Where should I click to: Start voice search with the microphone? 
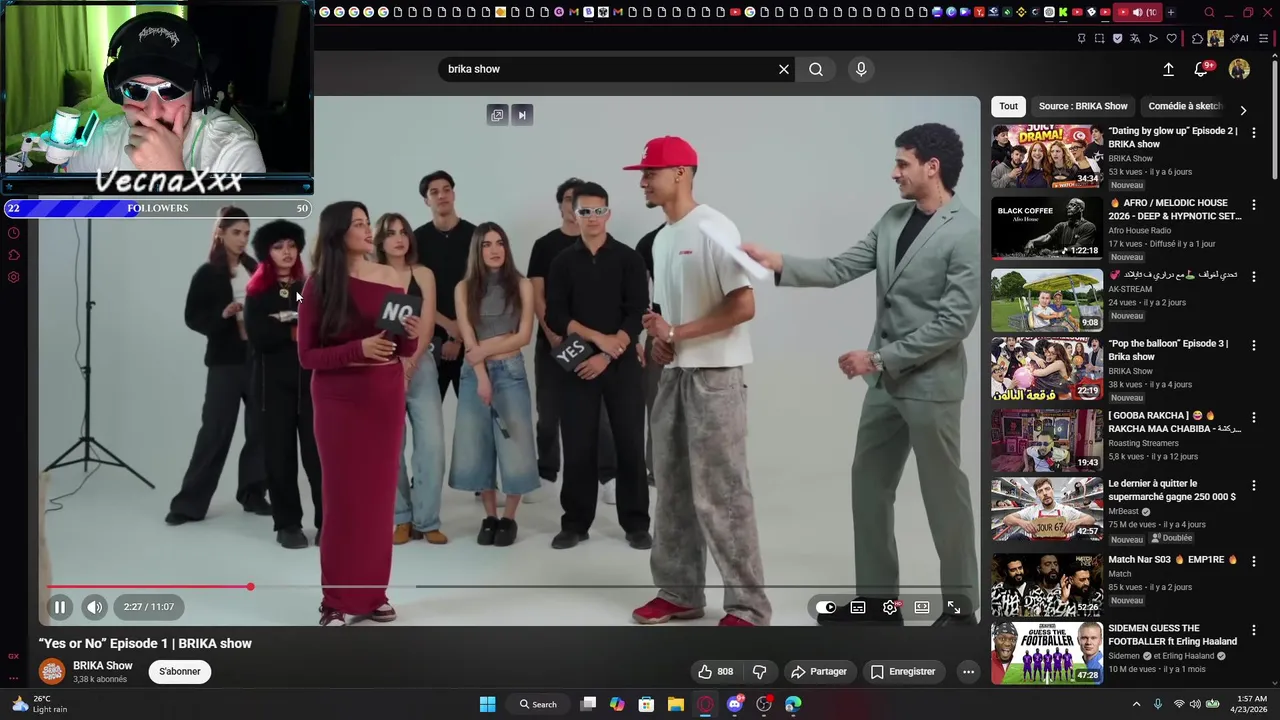[x=861, y=69]
